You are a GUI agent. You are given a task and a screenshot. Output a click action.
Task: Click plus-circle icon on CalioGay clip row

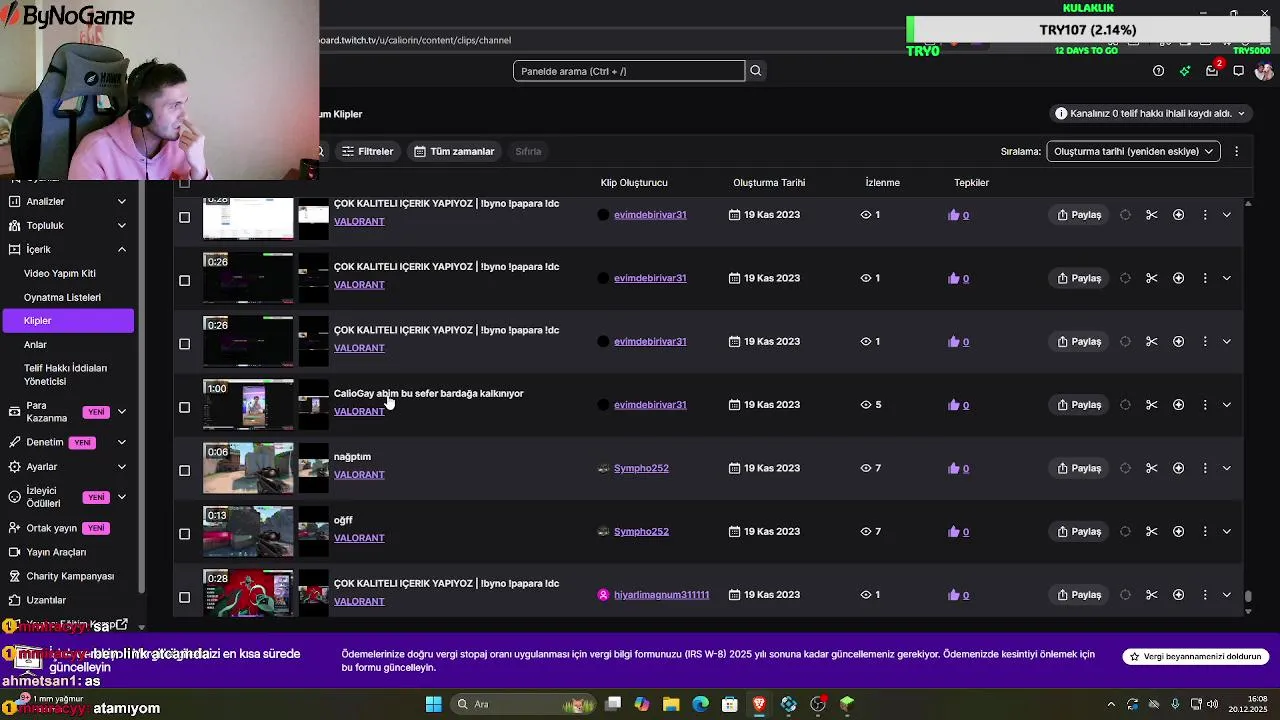point(1178,405)
